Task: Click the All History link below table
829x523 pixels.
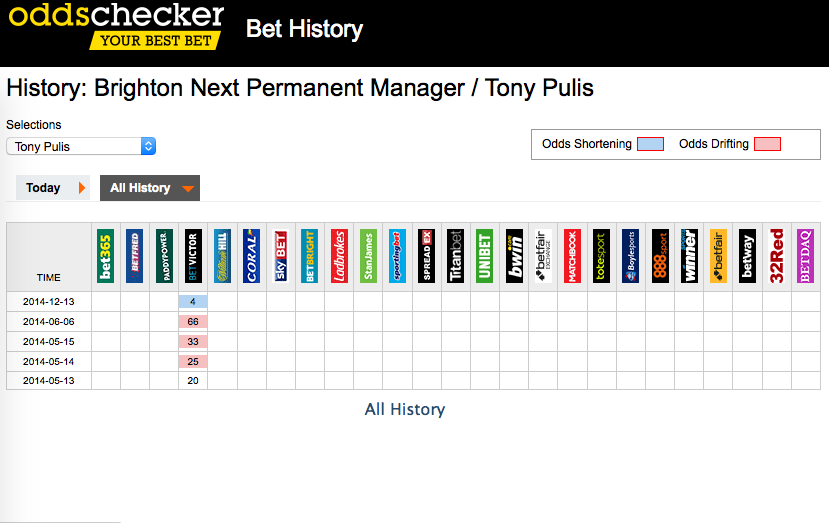Action: click(404, 409)
